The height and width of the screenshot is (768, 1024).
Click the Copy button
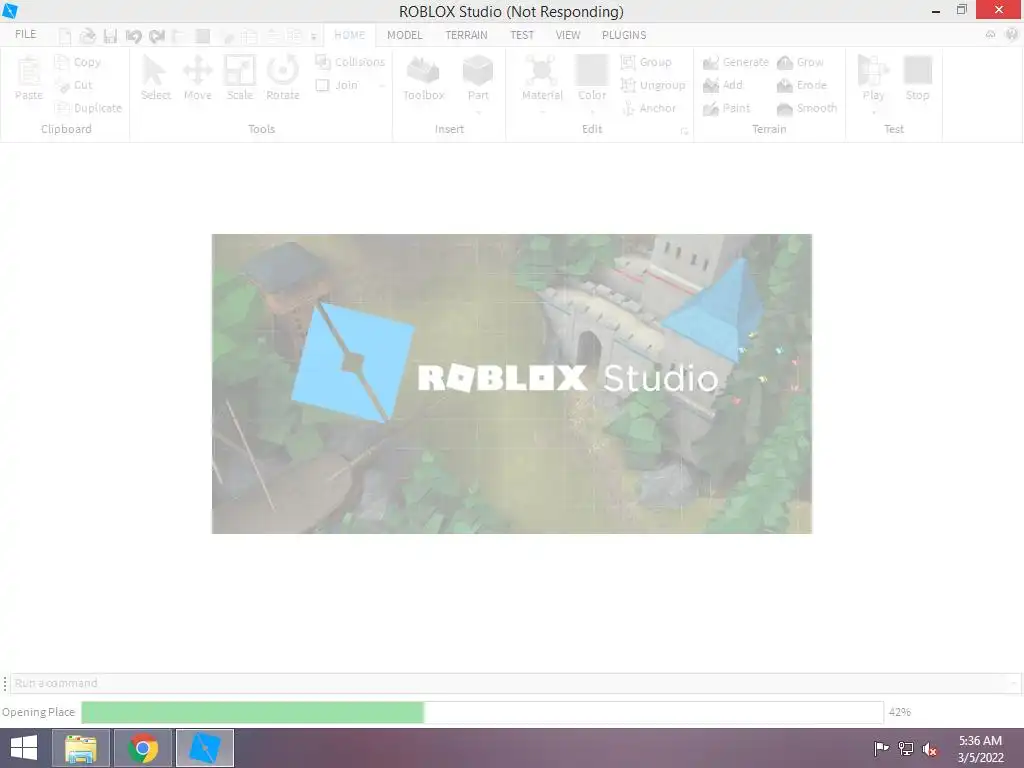pyautogui.click(x=78, y=62)
